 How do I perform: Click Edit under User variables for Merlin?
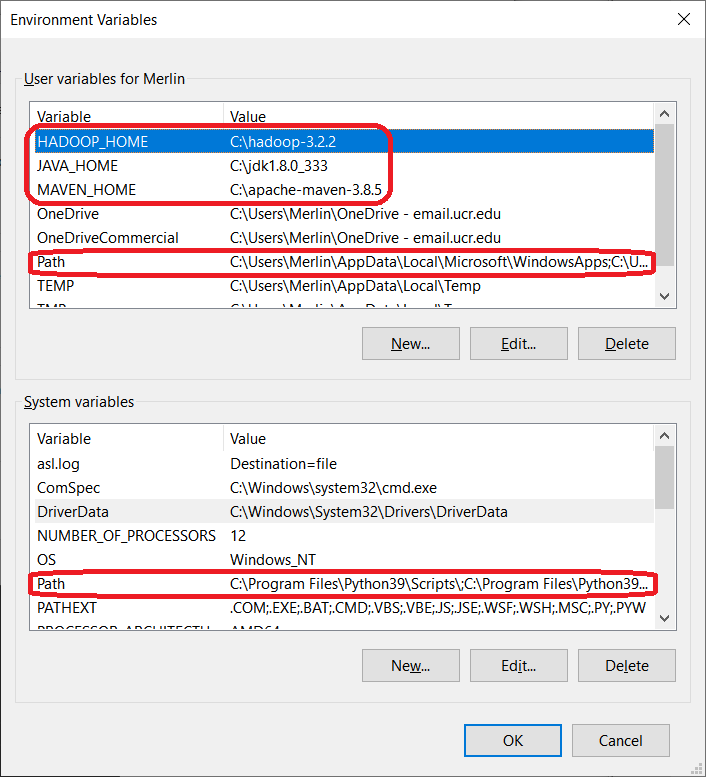point(519,343)
